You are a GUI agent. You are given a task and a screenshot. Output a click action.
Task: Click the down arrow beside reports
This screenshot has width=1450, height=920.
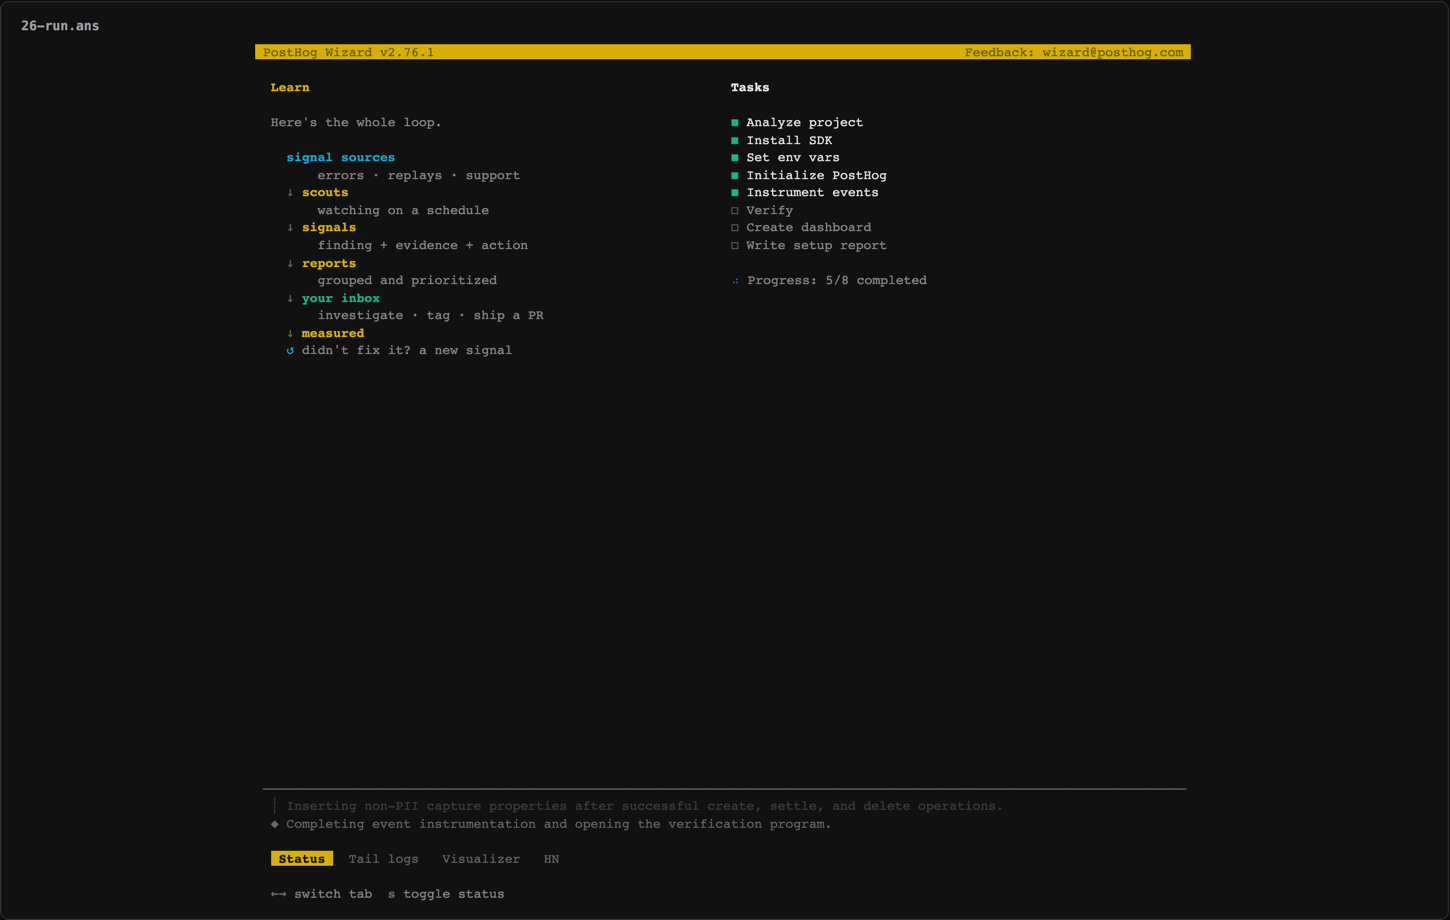point(290,264)
